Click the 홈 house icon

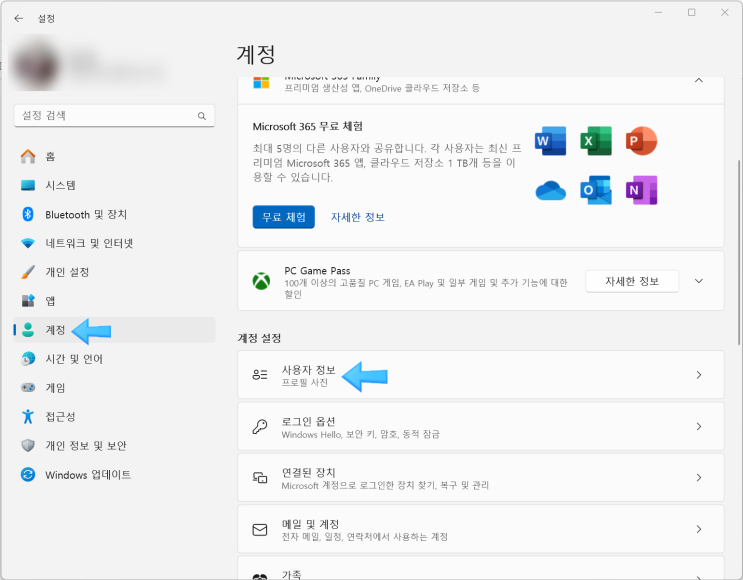pos(28,156)
